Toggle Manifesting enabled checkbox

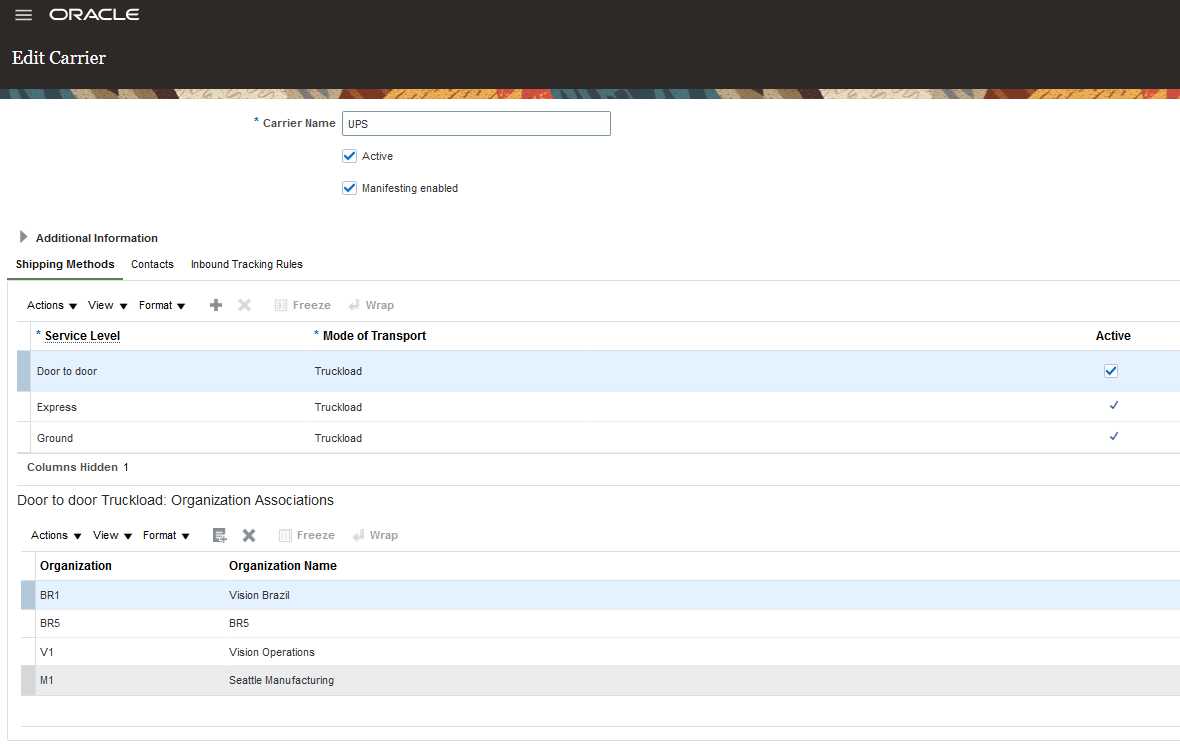[x=349, y=188]
